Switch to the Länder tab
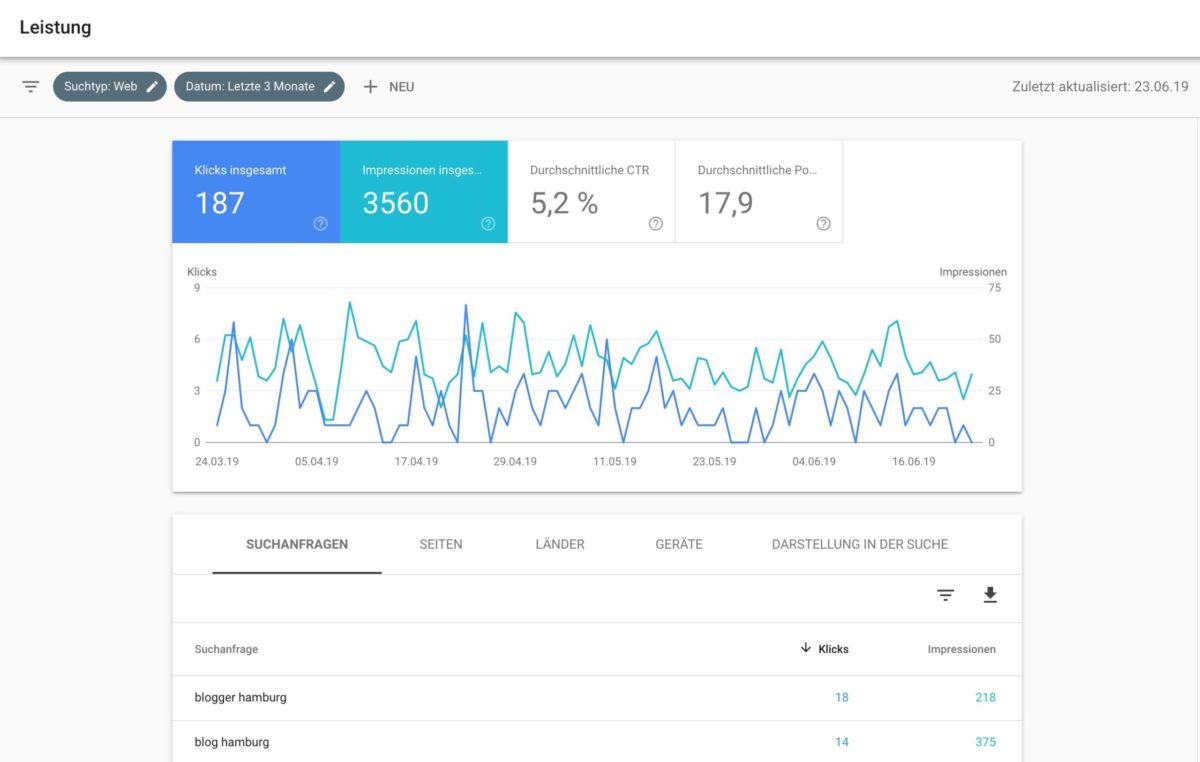Screen dimensions: 1200x762 point(560,545)
